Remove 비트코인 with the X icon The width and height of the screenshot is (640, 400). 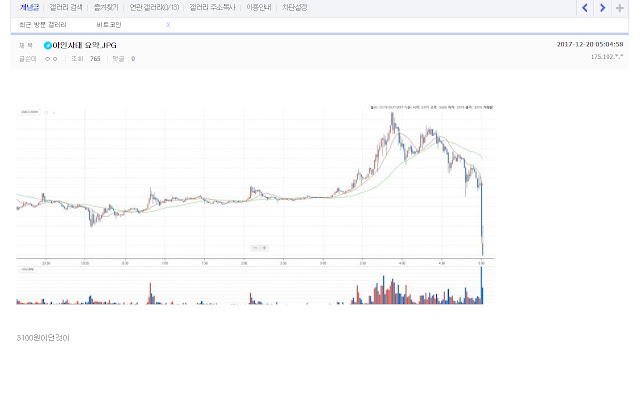pos(168,25)
